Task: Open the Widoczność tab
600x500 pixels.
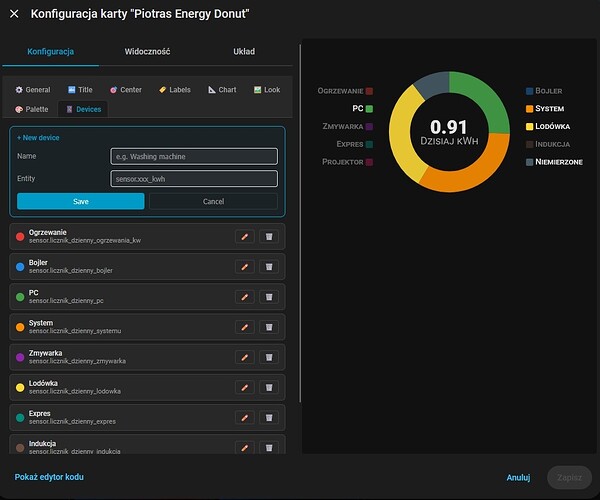Action: (147, 52)
